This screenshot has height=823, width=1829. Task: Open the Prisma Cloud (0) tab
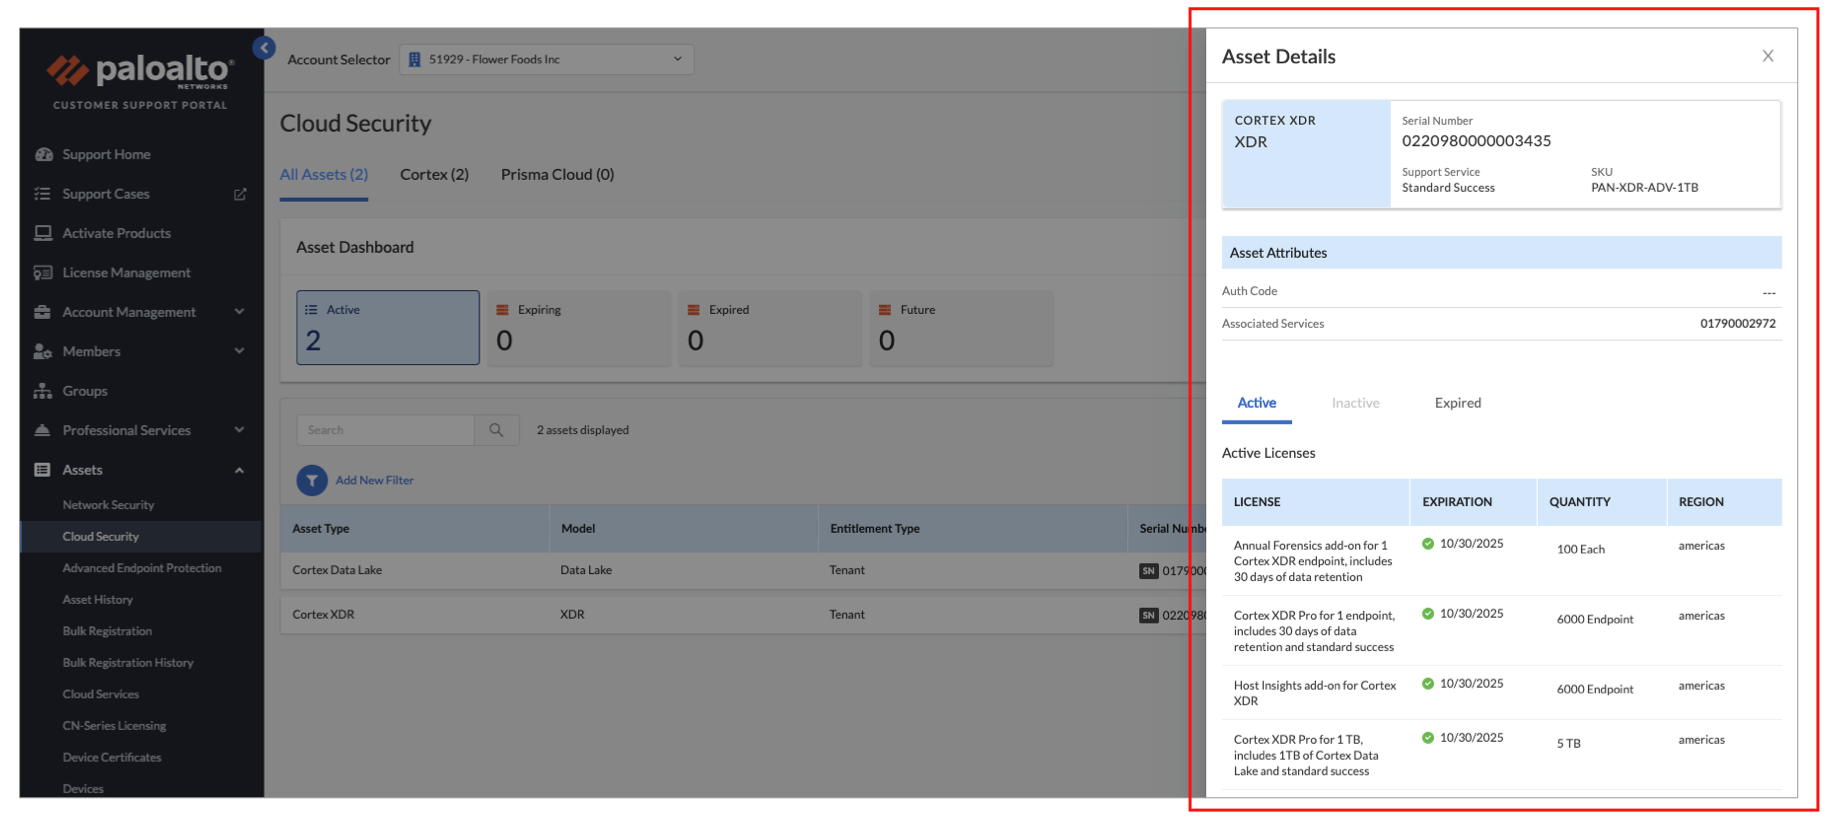pos(557,175)
